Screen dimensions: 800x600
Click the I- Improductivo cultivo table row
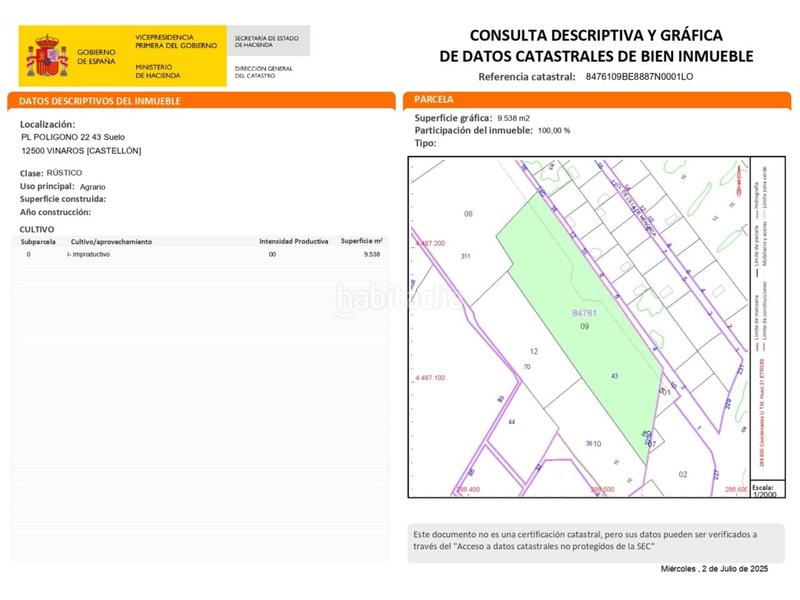click(x=90, y=253)
